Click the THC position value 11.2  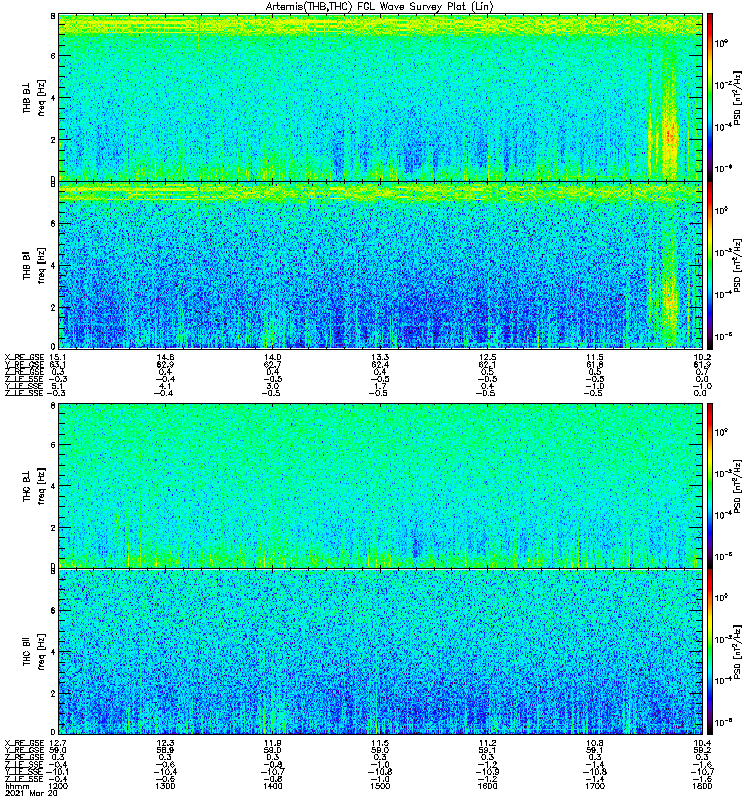coord(487,743)
